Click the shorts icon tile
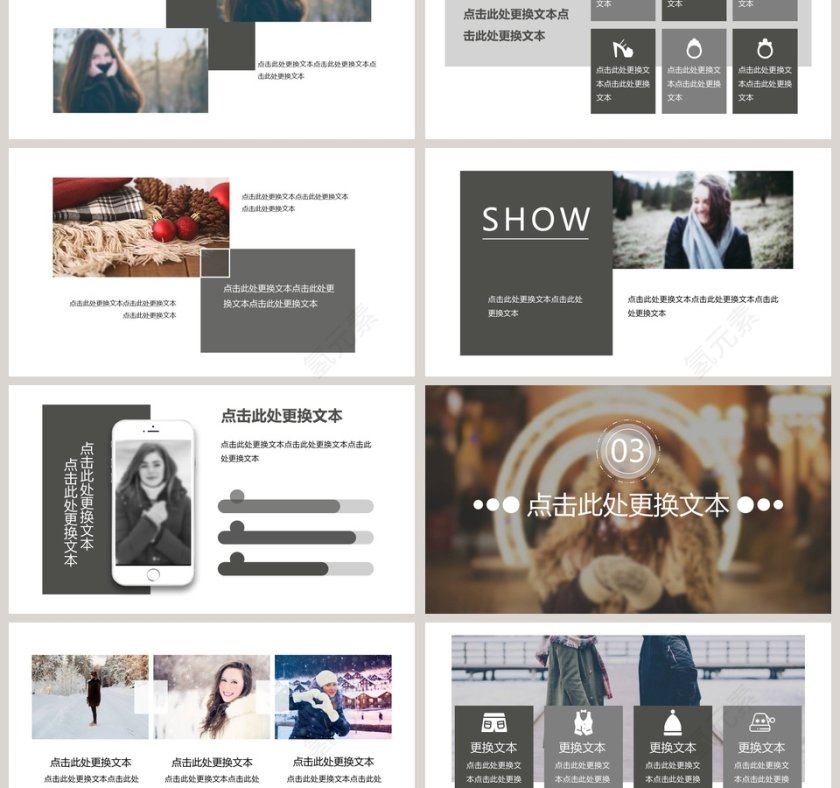Viewport: 840px width, 788px height. tap(493, 722)
